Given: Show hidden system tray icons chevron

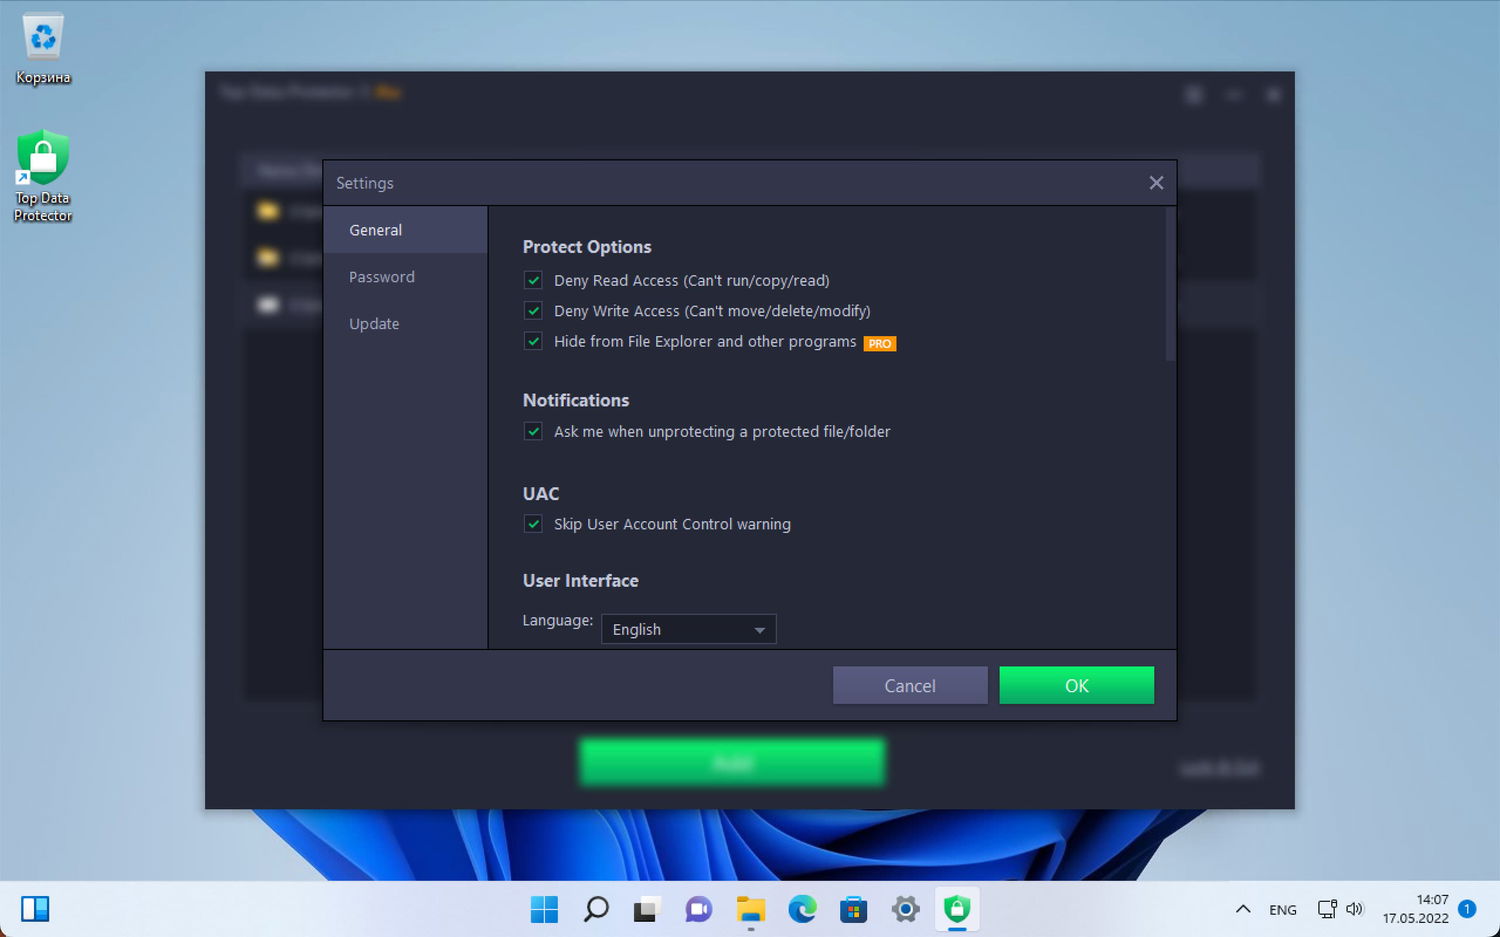Looking at the screenshot, I should [1243, 909].
